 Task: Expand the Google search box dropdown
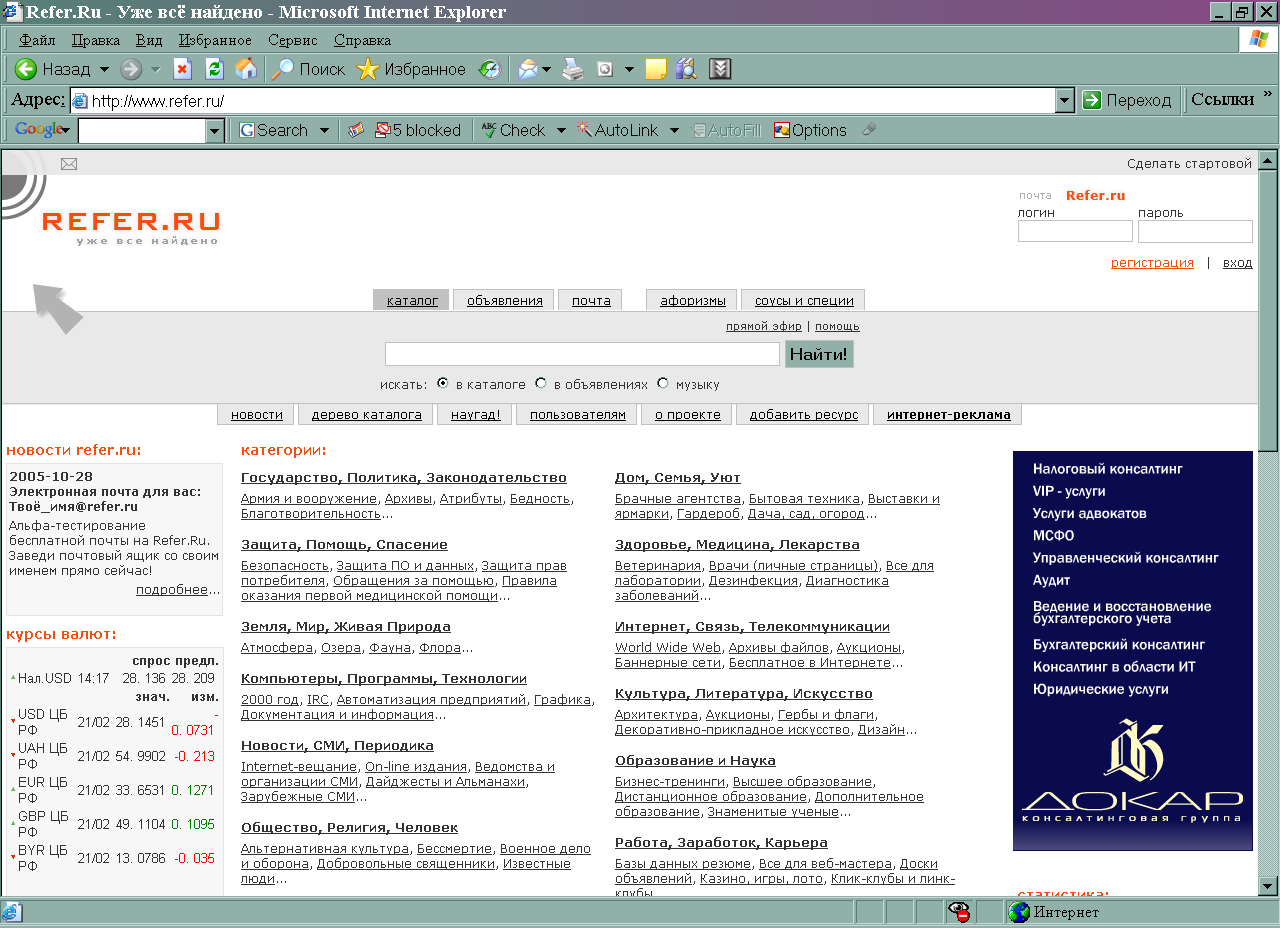(x=215, y=131)
